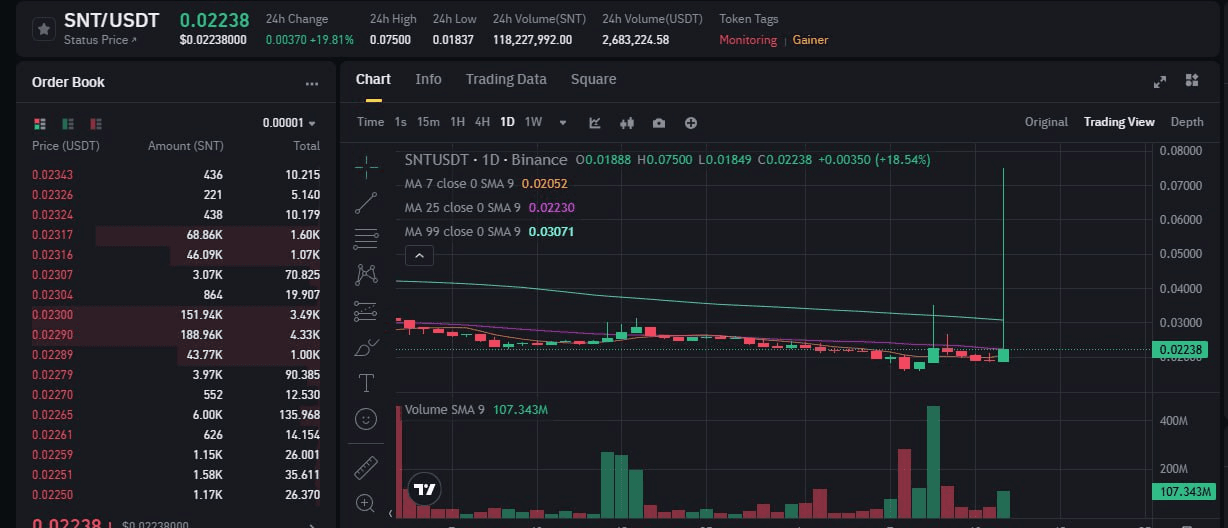Show both buy and sell orders view
The image size is (1228, 528).
(40, 123)
